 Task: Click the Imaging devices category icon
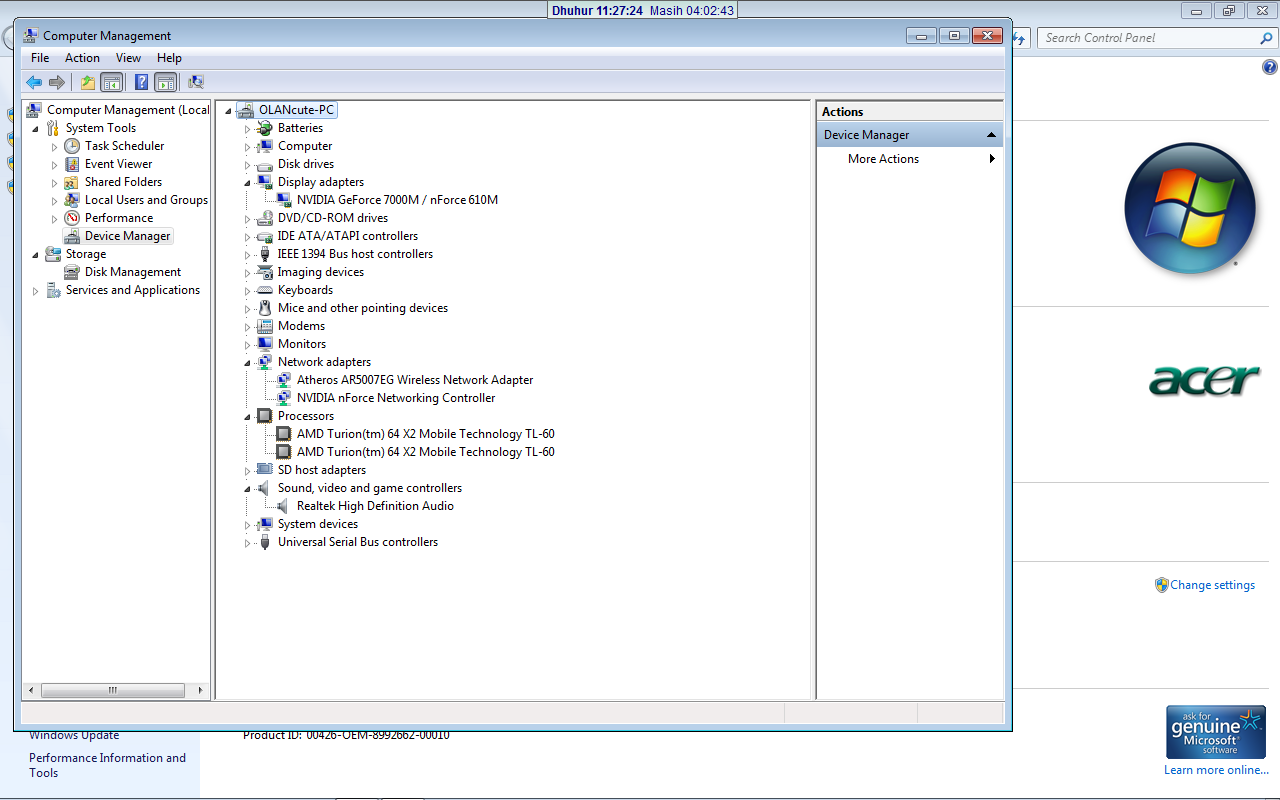coord(264,272)
